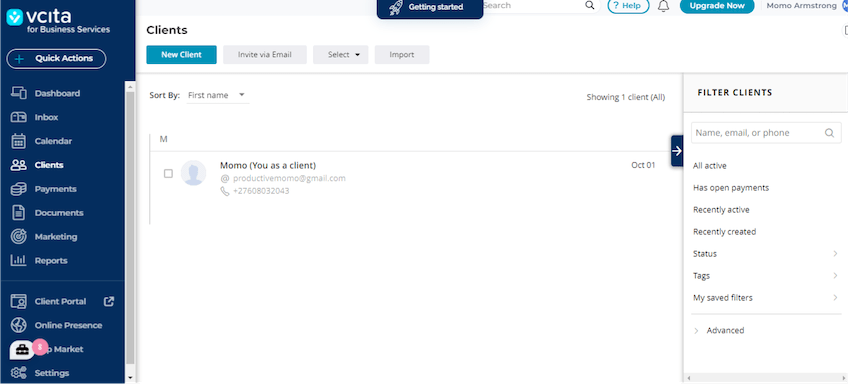
Task: Click productivemomo@gmail.com email text
Action: coord(289,178)
